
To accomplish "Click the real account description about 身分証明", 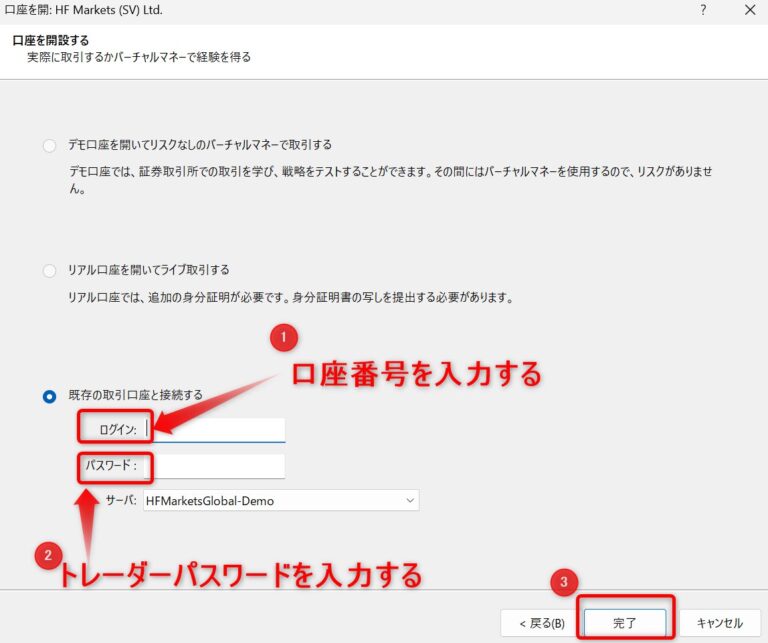I will tap(290, 297).
